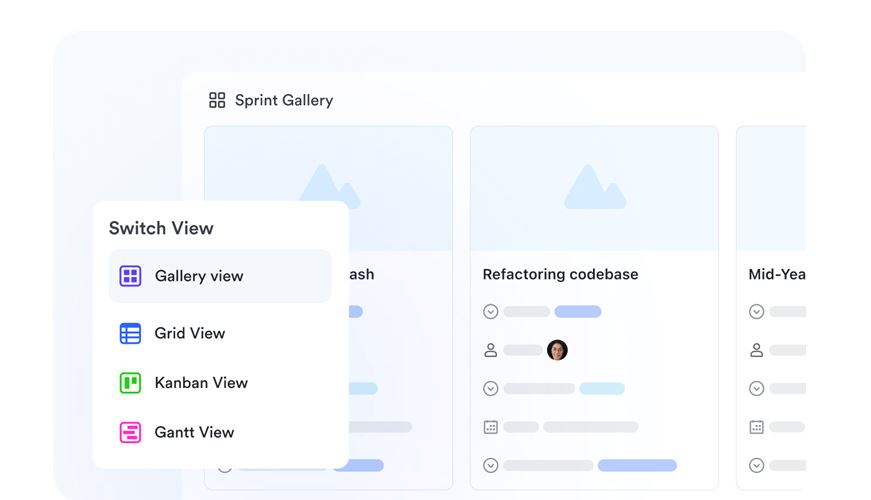Open the Sprint Gallery heading
Image resolution: width=871 pixels, height=500 pixels.
coord(283,100)
